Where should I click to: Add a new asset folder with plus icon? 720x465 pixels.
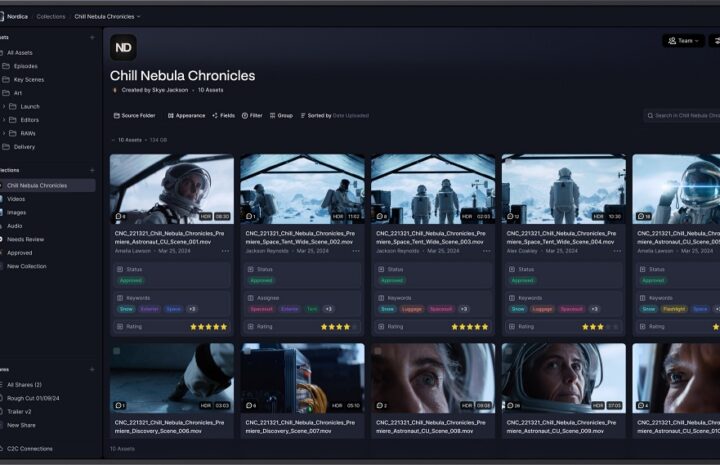click(x=92, y=38)
